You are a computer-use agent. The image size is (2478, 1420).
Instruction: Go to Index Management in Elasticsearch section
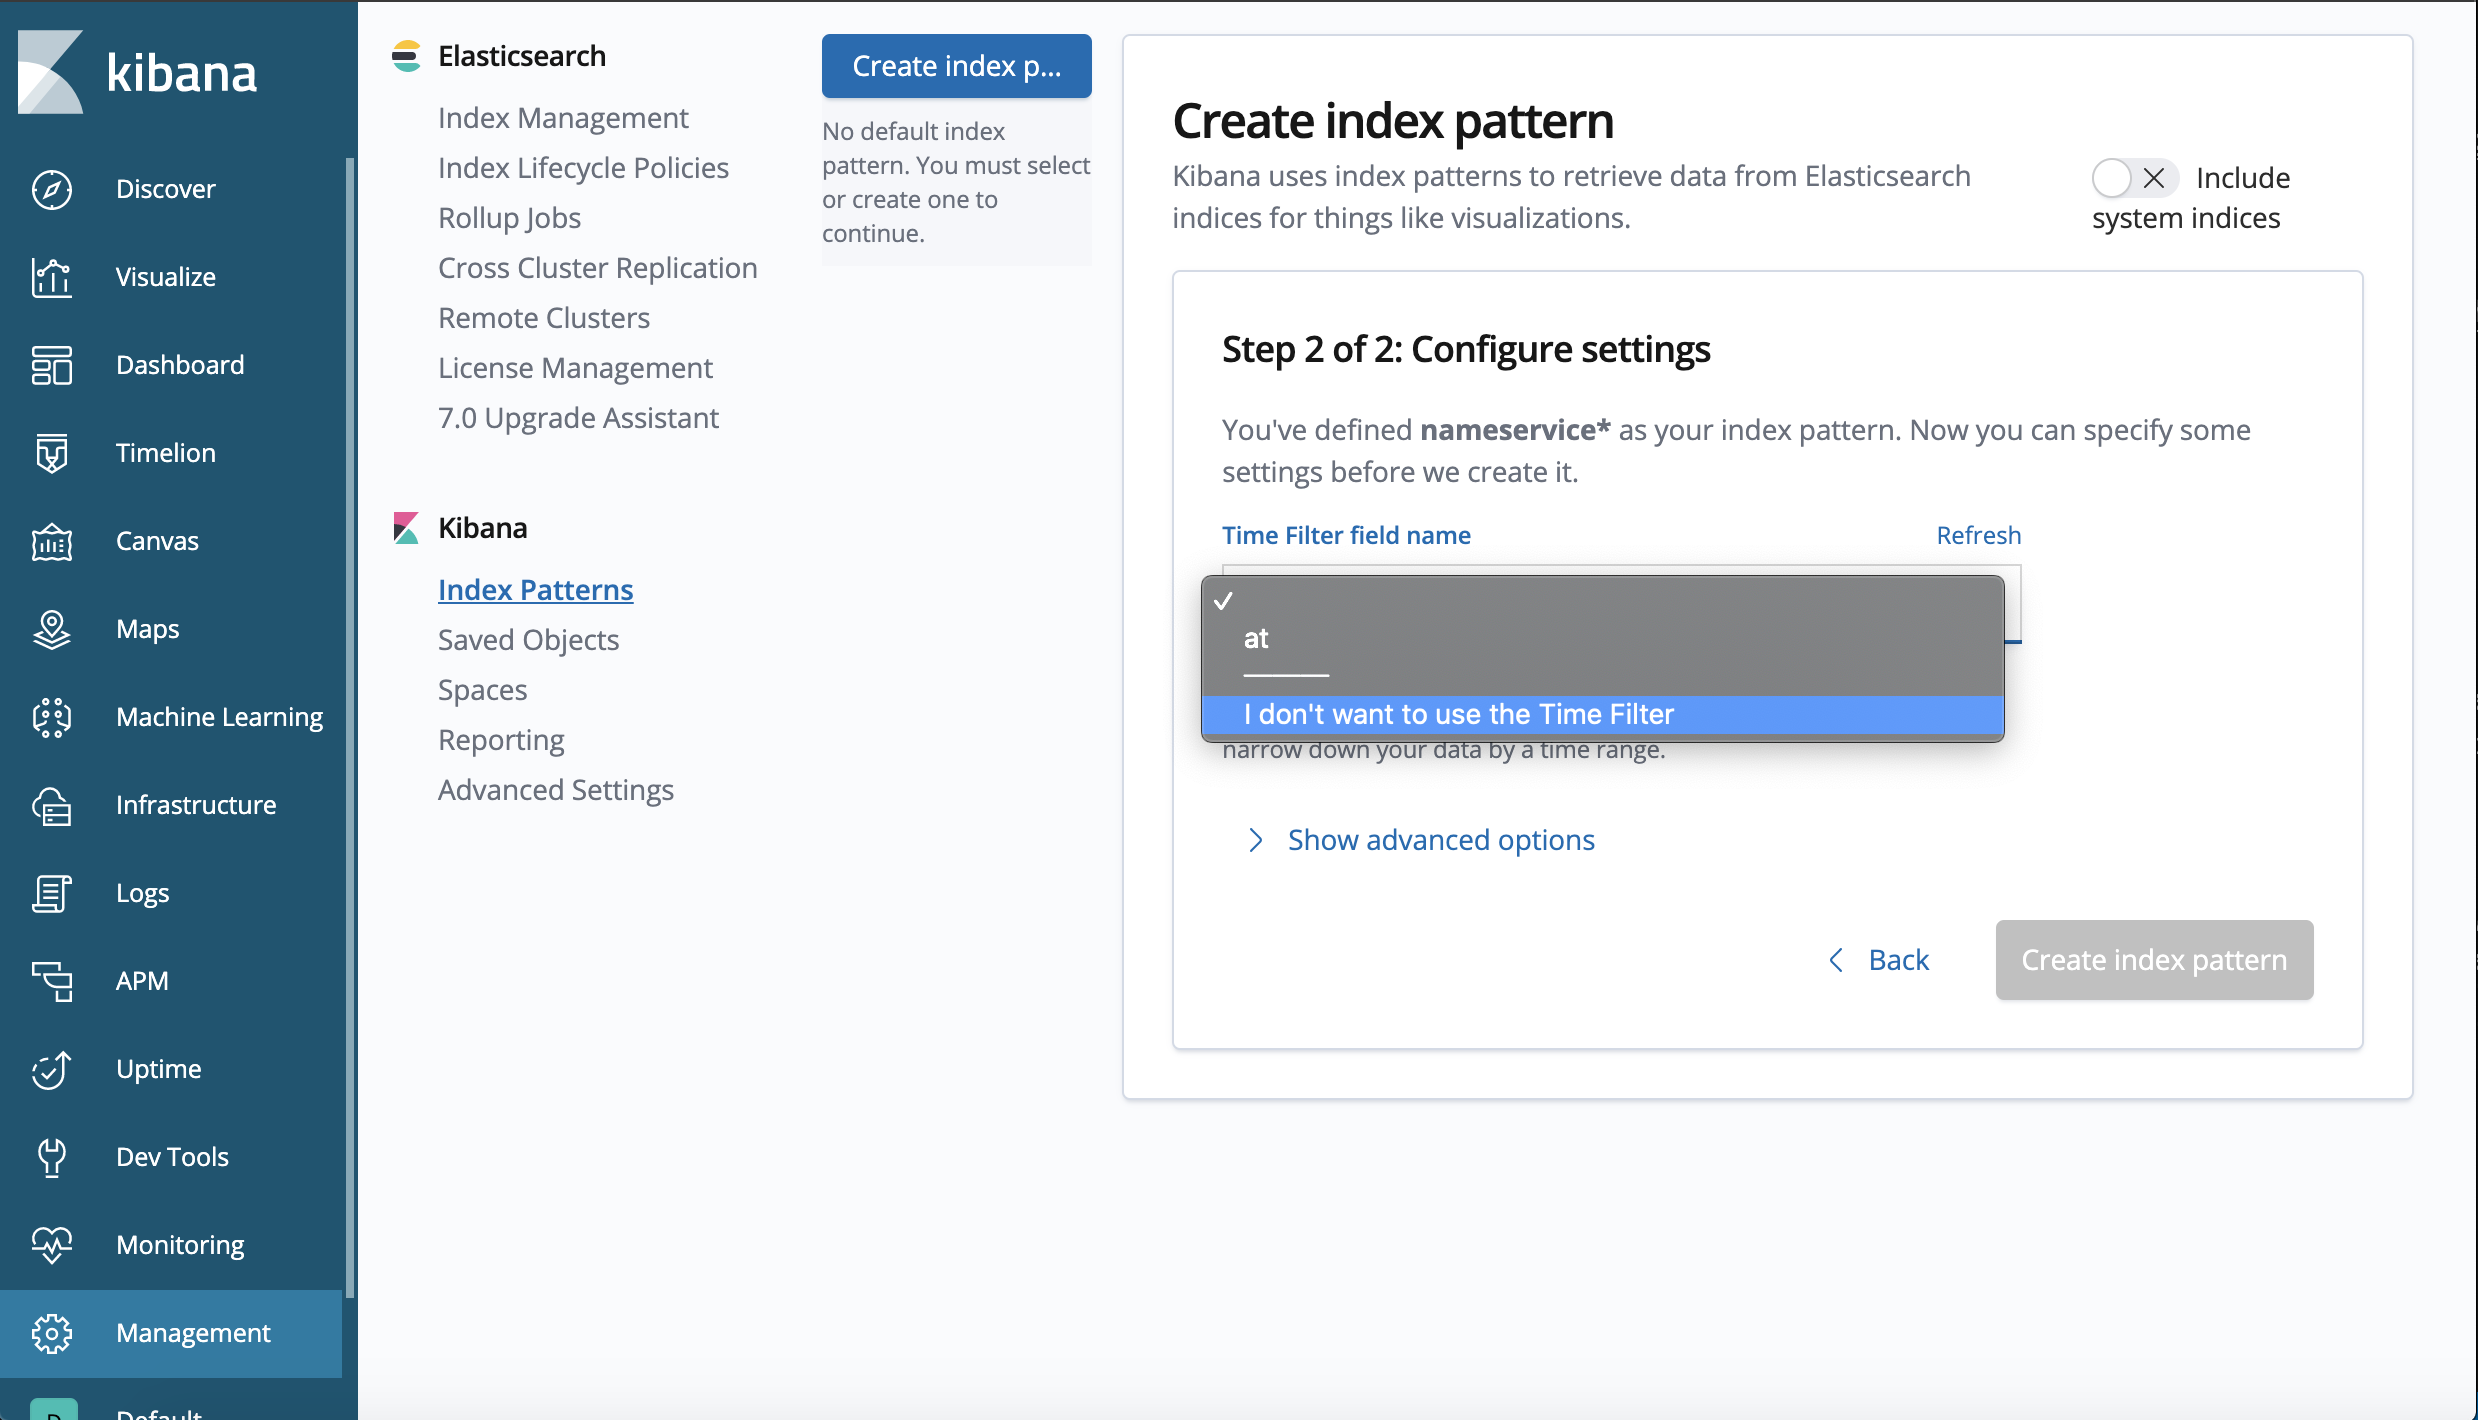(563, 118)
